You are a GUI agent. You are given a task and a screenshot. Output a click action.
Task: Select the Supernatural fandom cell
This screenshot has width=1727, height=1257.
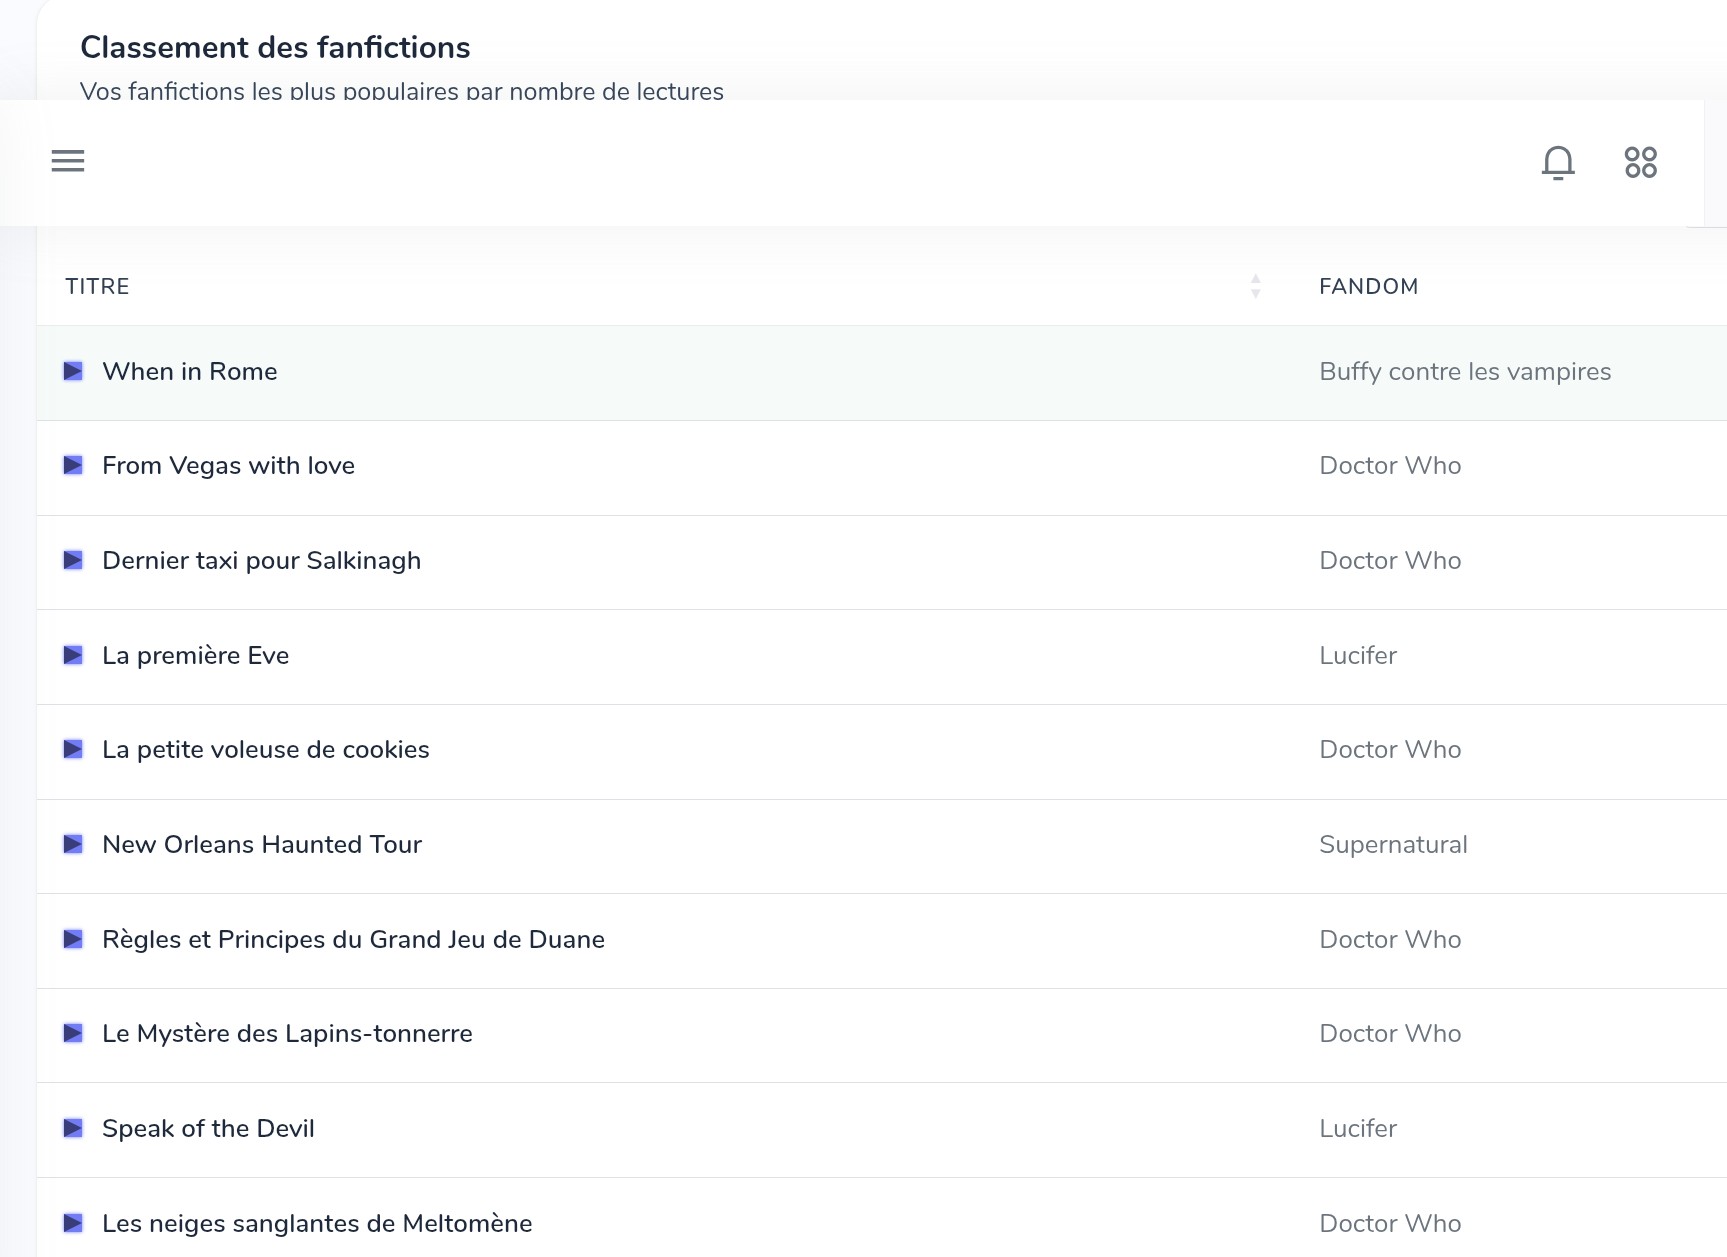[x=1393, y=844]
